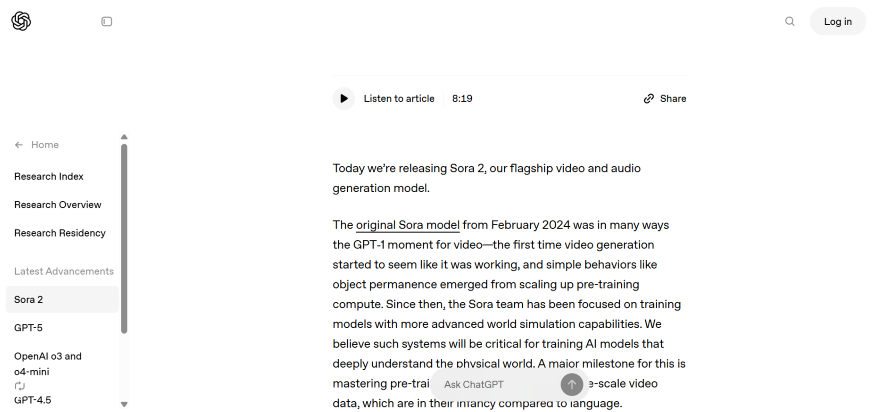Click sidebar scrollbar up arrow
Image resolution: width=880 pixels, height=412 pixels.
tap(124, 137)
